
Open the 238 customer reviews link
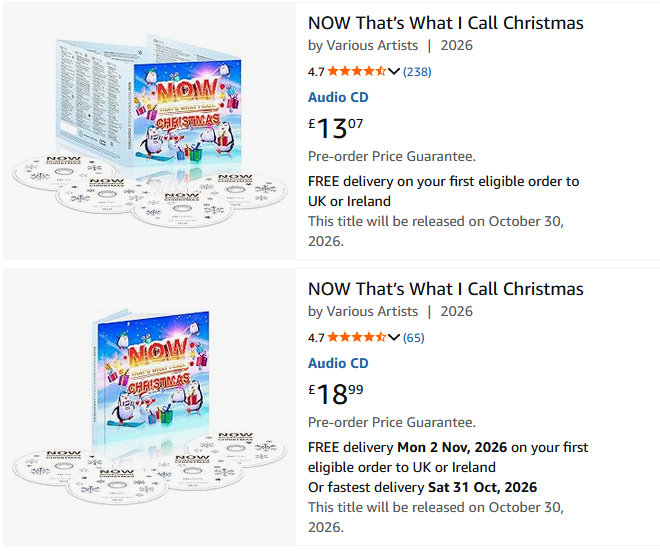[x=417, y=71]
